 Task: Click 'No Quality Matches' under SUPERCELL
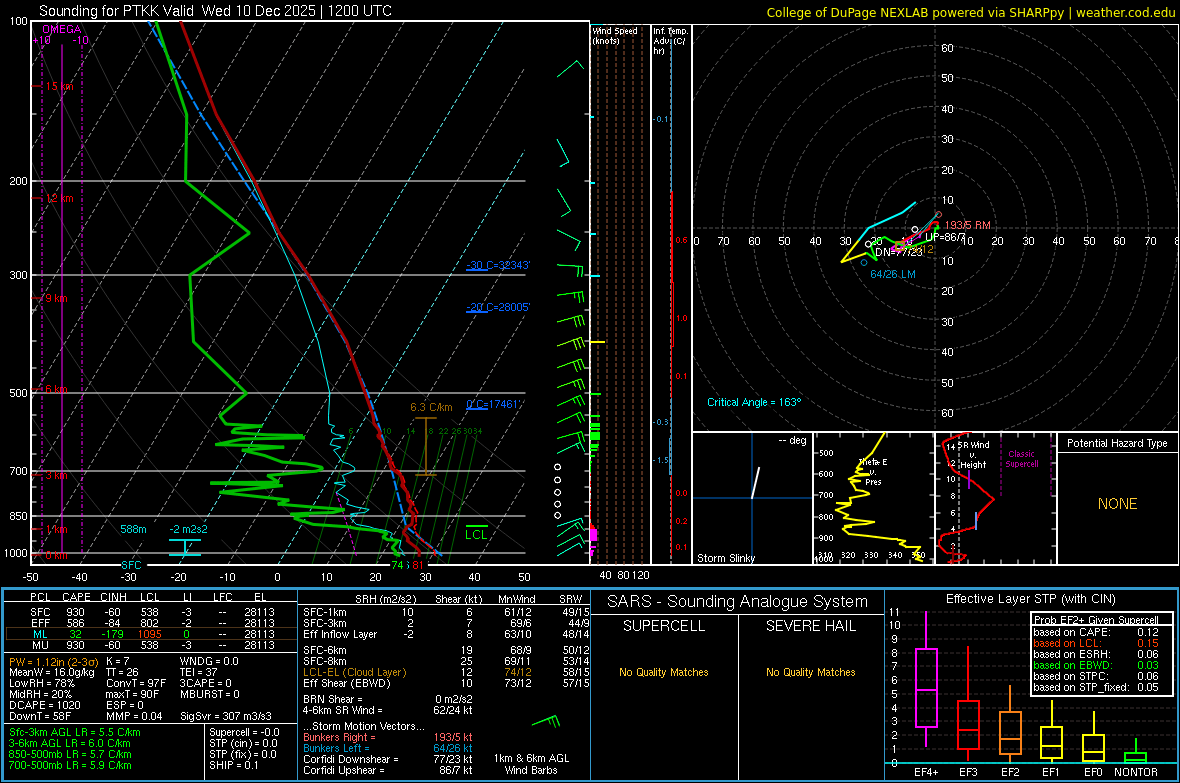(x=664, y=672)
